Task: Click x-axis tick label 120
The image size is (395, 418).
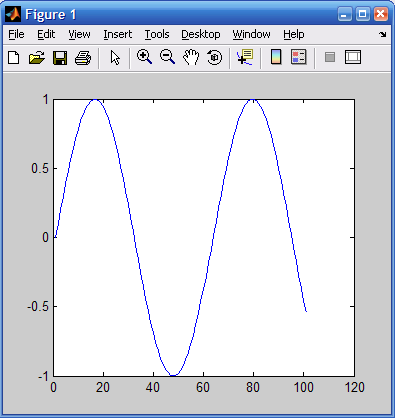Action: coord(354,387)
